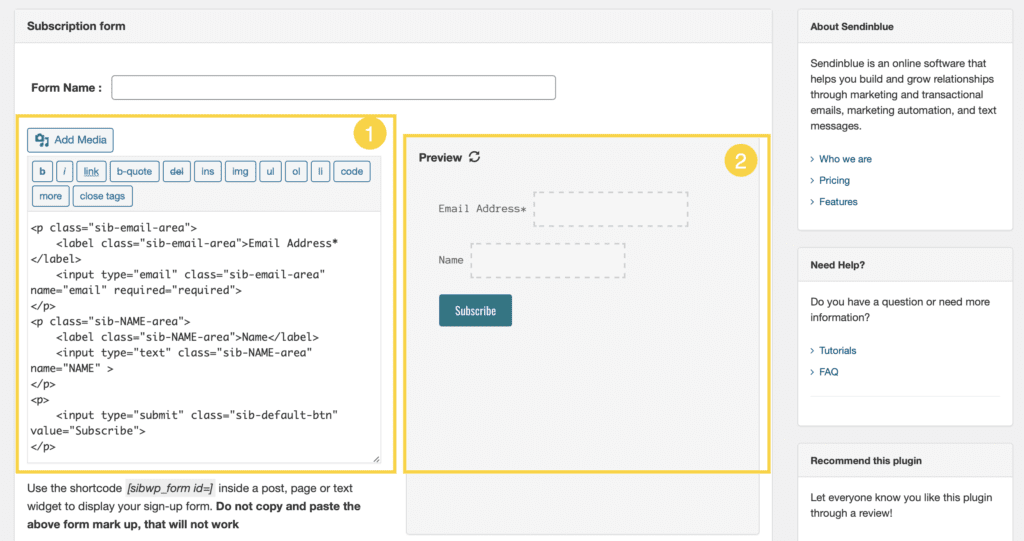Viewport: 1024px width, 541px height.
Task: Click the close tags button
Action: (x=103, y=196)
